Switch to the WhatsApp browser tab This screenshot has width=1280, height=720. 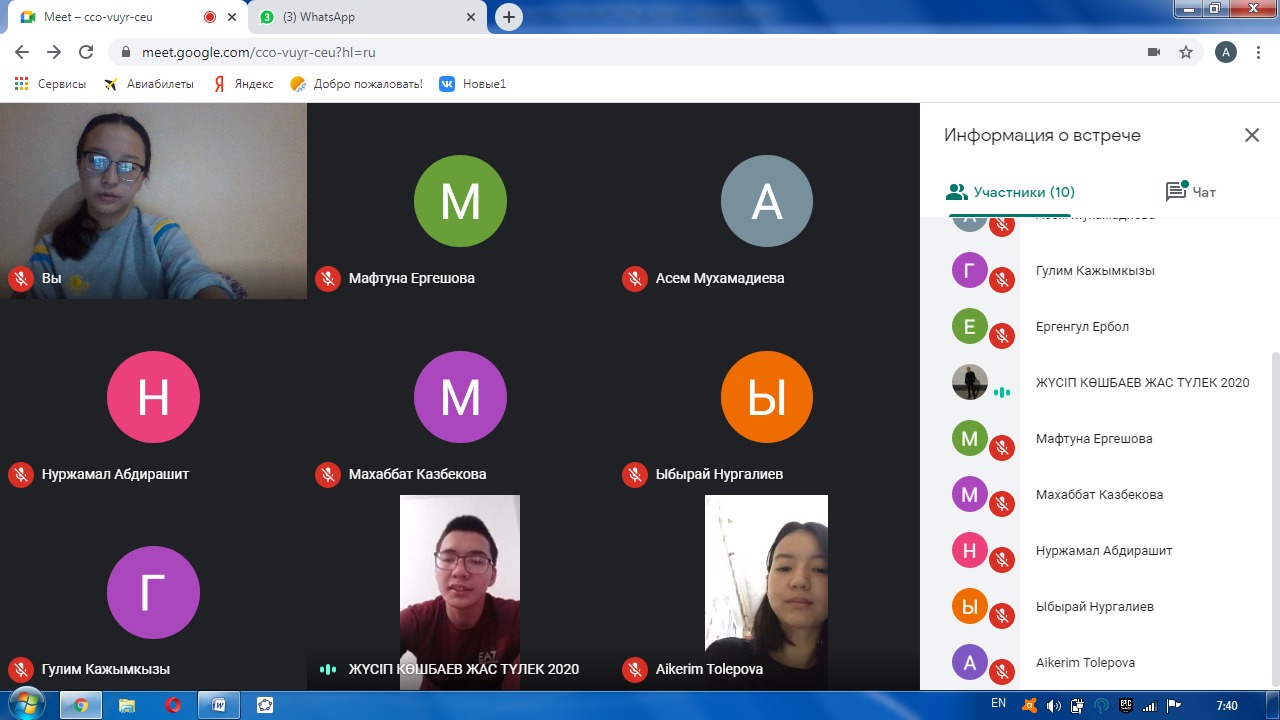click(365, 17)
